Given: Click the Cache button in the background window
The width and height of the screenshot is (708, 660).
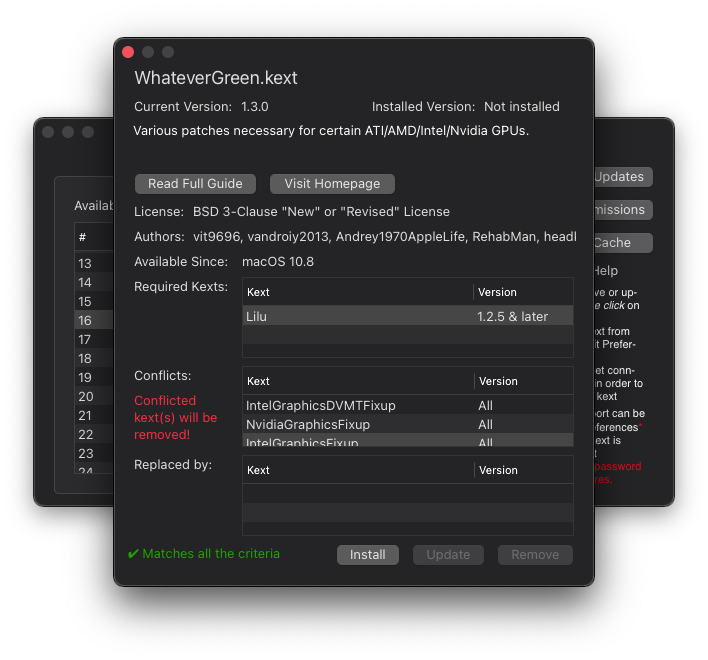Looking at the screenshot, I should coord(623,243).
